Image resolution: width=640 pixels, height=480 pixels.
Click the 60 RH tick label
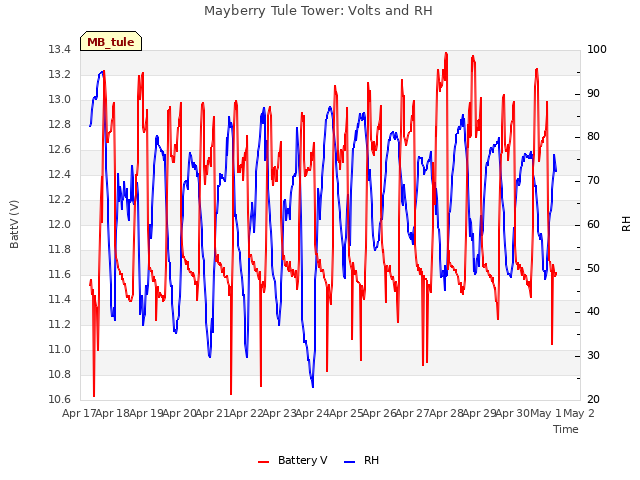593,224
